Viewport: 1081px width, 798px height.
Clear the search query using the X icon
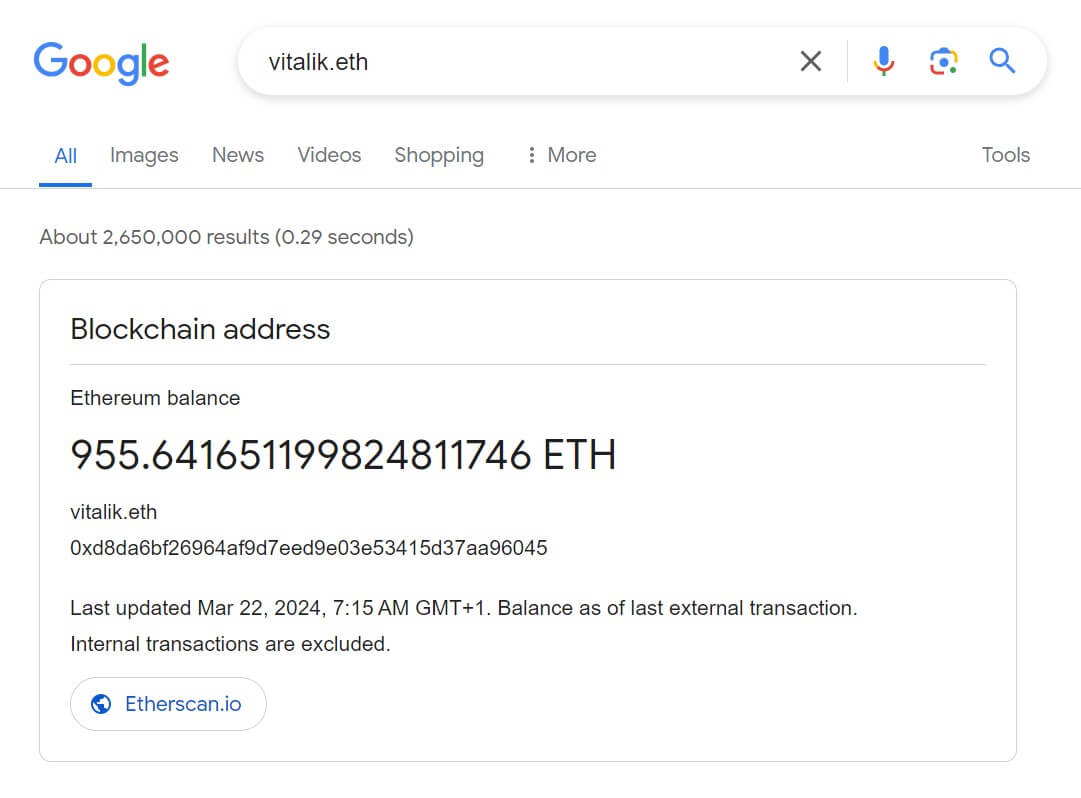click(x=810, y=61)
